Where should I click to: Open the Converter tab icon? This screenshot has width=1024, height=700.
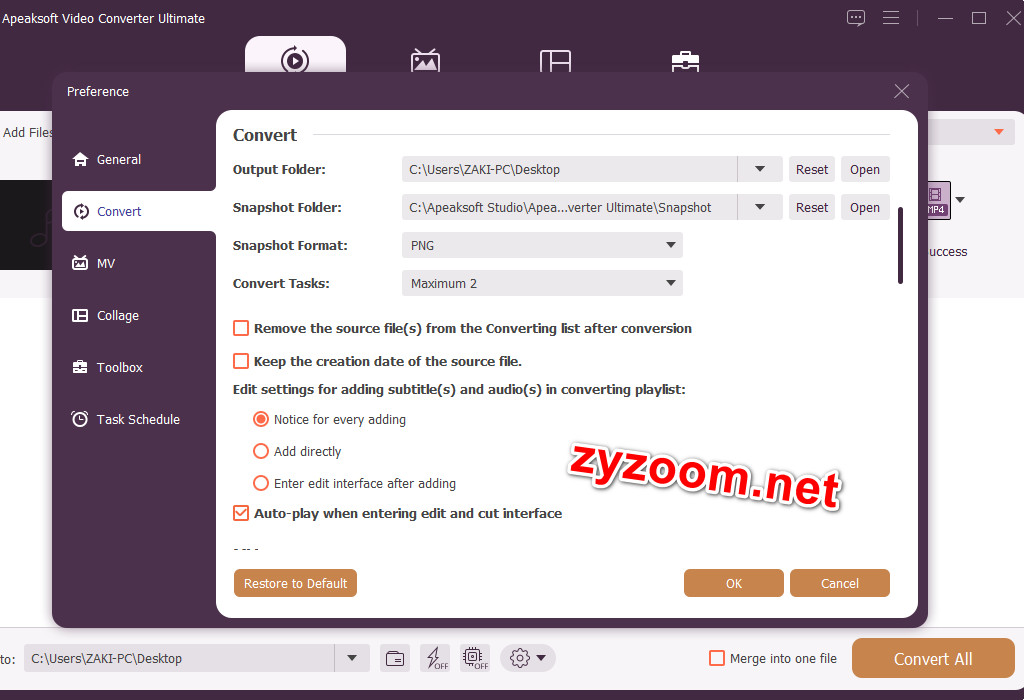[295, 59]
